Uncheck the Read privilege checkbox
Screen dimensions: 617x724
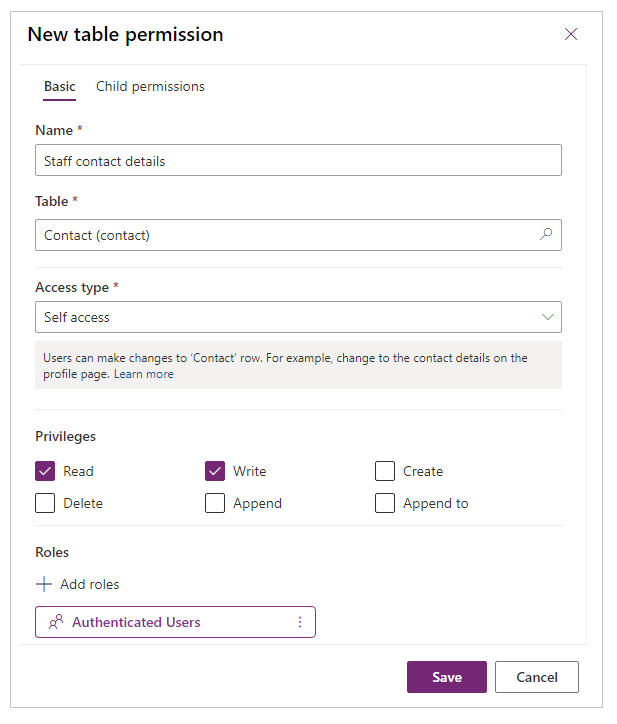(45, 471)
